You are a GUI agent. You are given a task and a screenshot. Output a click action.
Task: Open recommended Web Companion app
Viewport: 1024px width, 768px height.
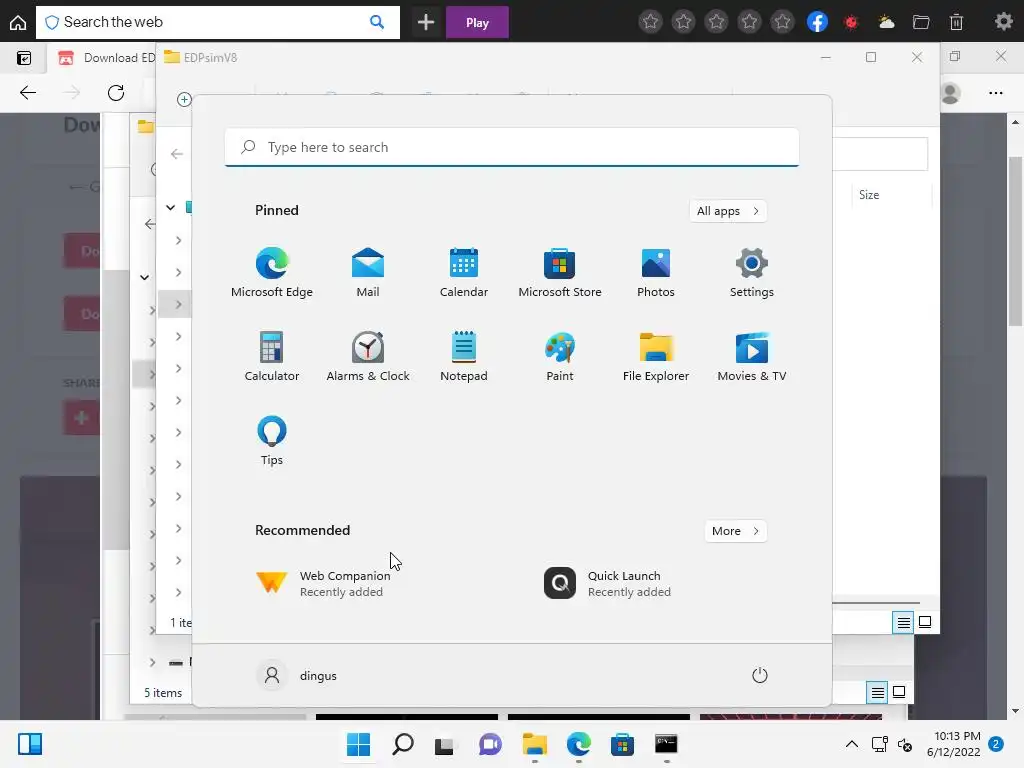[x=323, y=583]
